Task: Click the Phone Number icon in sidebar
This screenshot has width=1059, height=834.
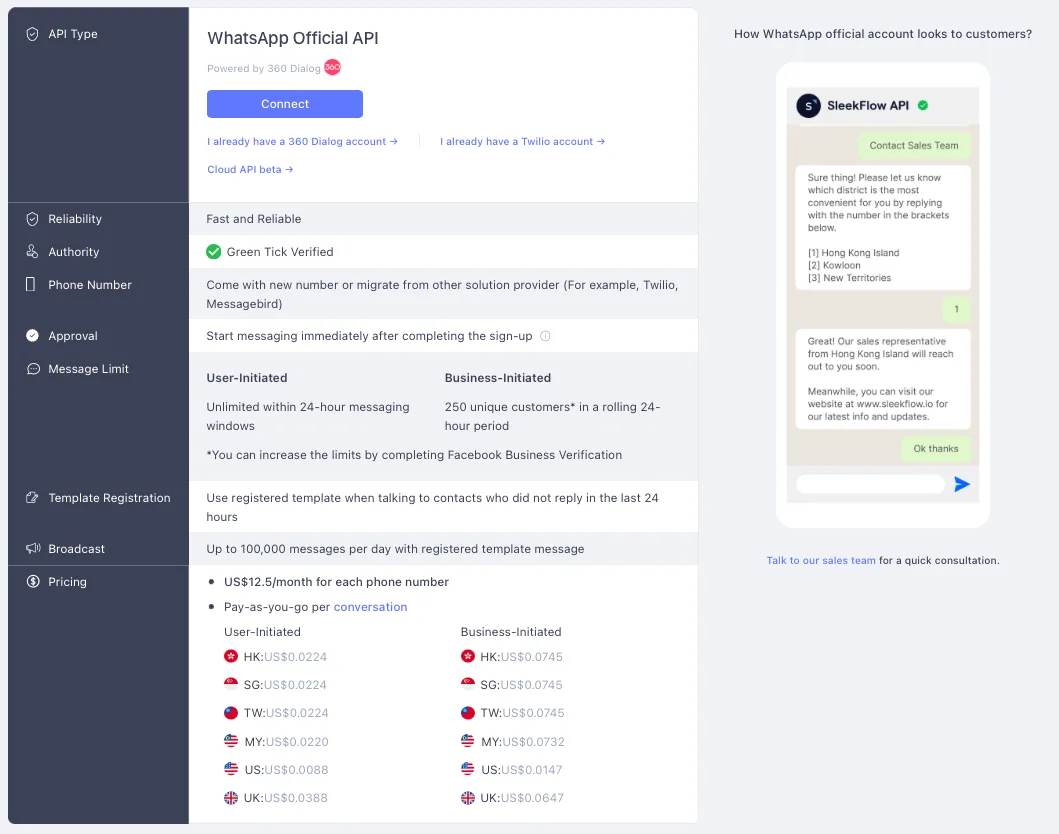Action: 29,285
